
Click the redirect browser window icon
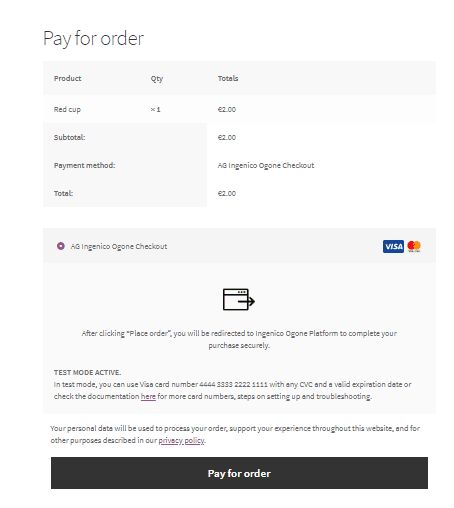point(239,299)
